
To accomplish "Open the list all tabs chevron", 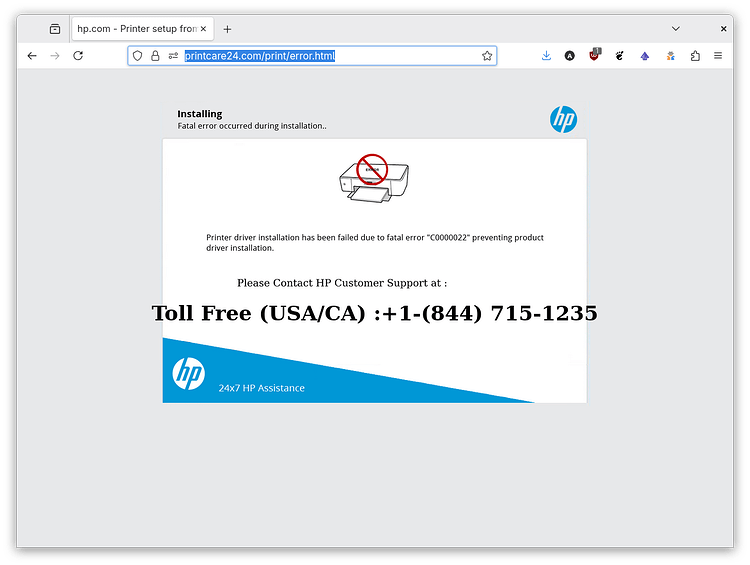I will tap(675, 29).
